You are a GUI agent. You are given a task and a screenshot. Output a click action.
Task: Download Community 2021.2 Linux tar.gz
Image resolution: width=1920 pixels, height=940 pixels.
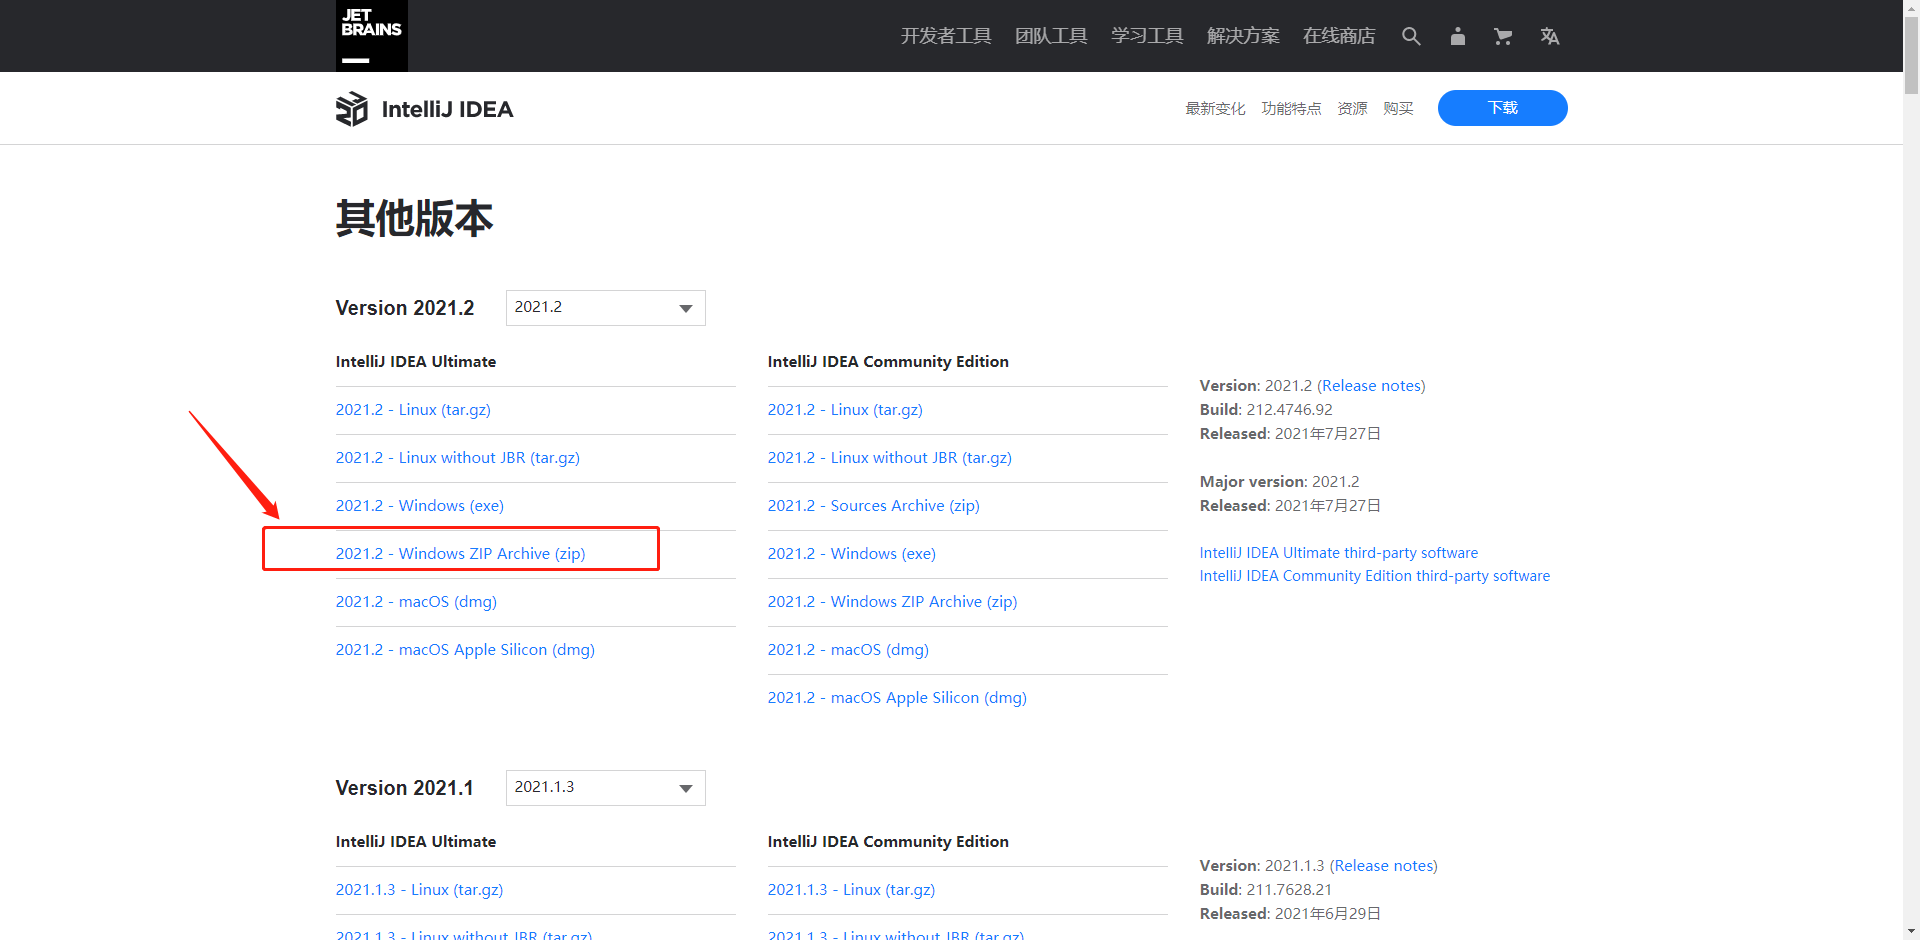coord(845,410)
